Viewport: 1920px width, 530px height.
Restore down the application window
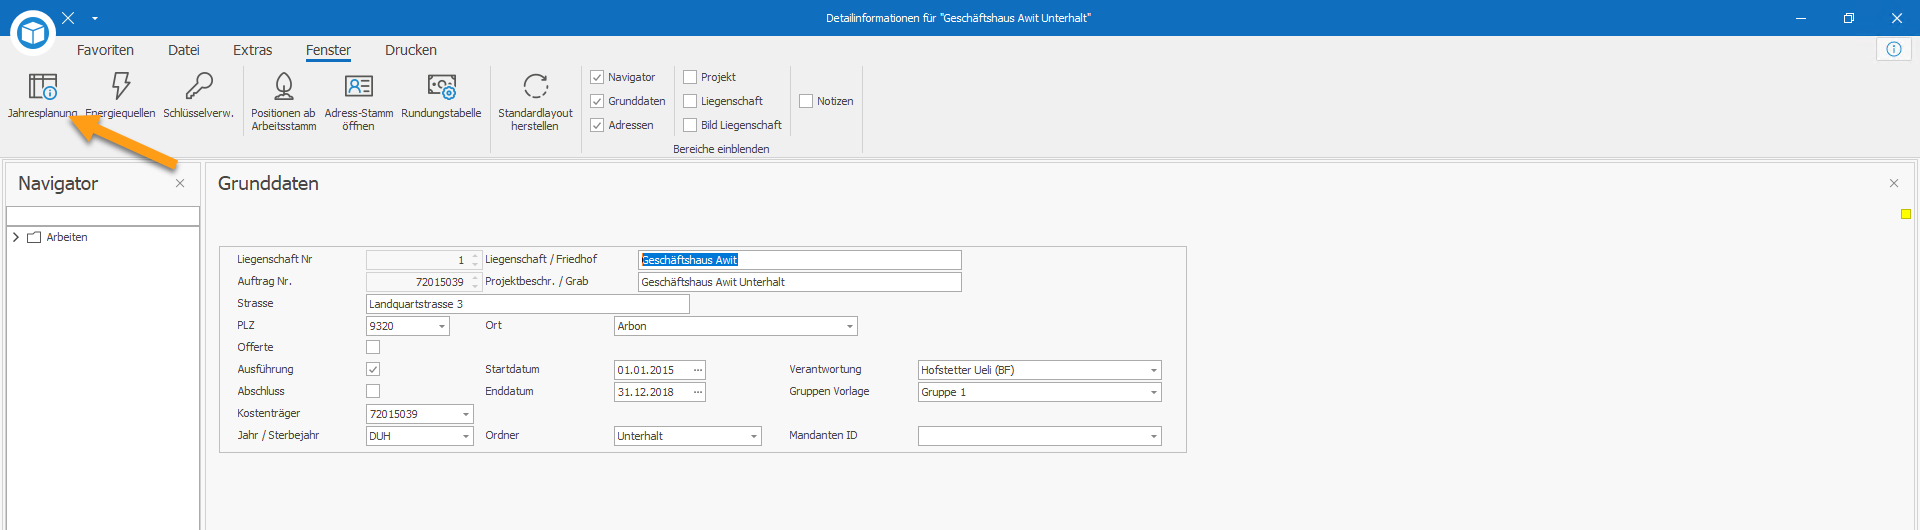point(1849,18)
